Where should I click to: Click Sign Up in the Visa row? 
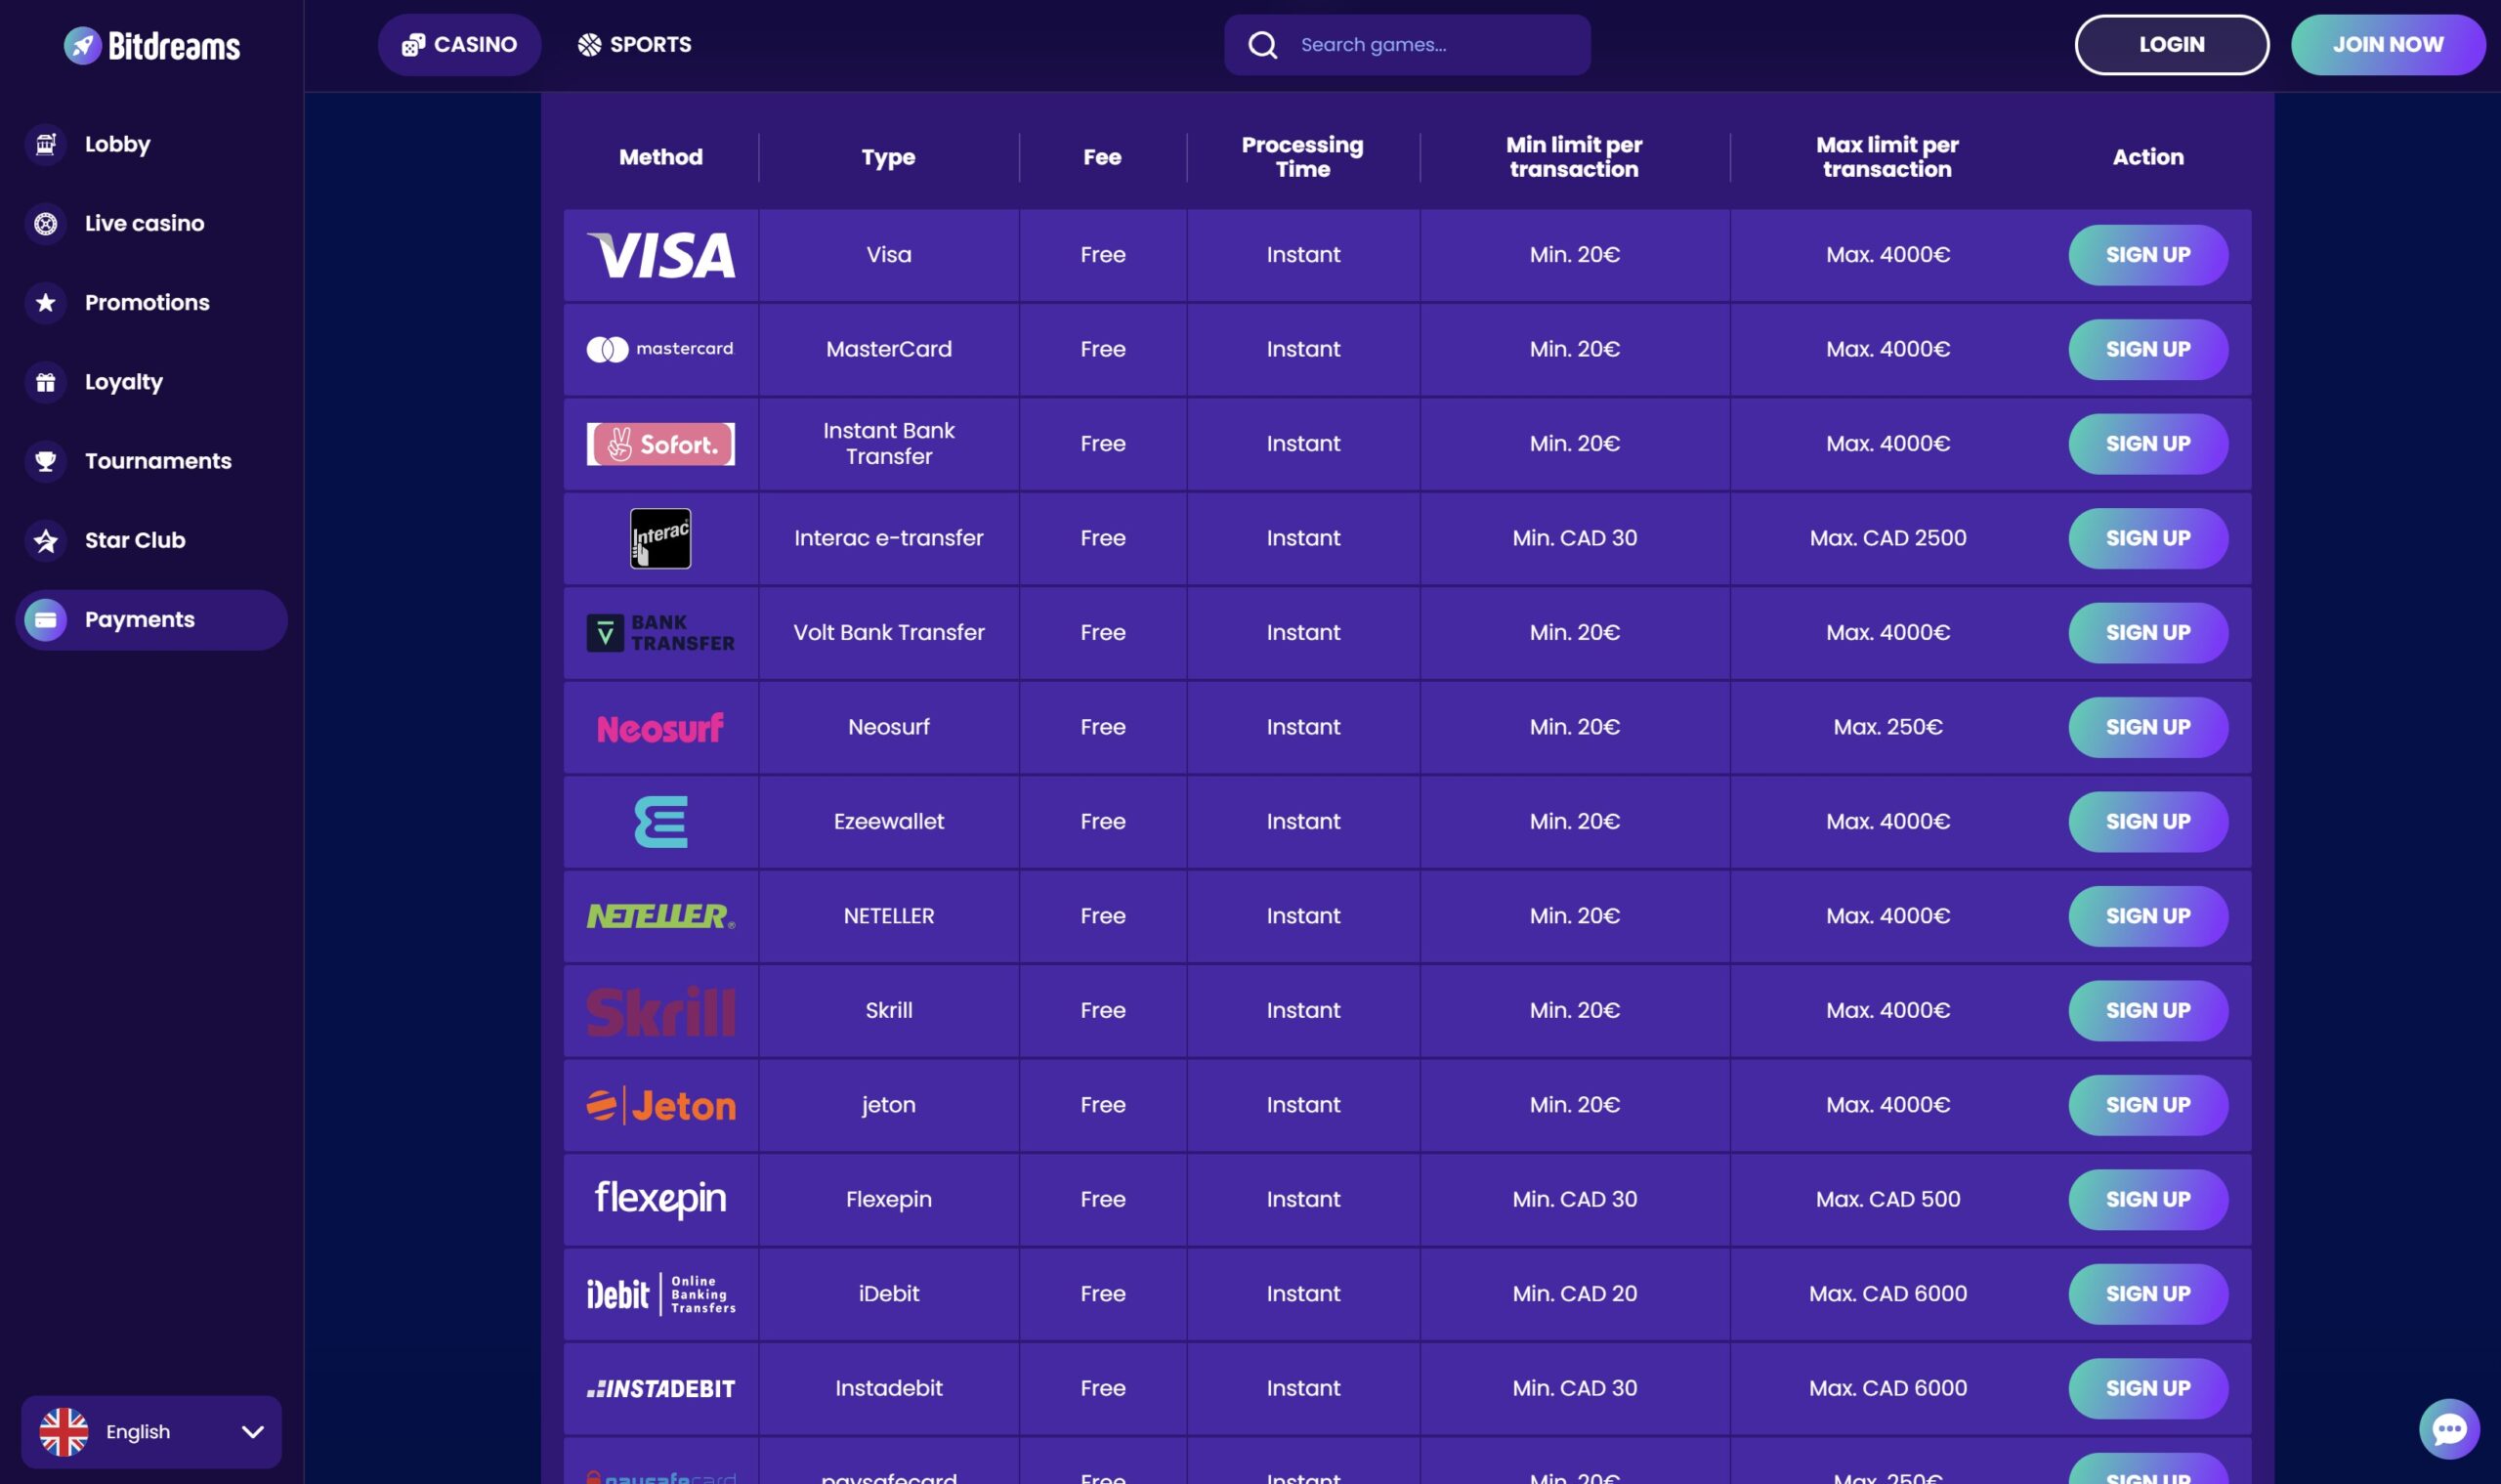2147,255
